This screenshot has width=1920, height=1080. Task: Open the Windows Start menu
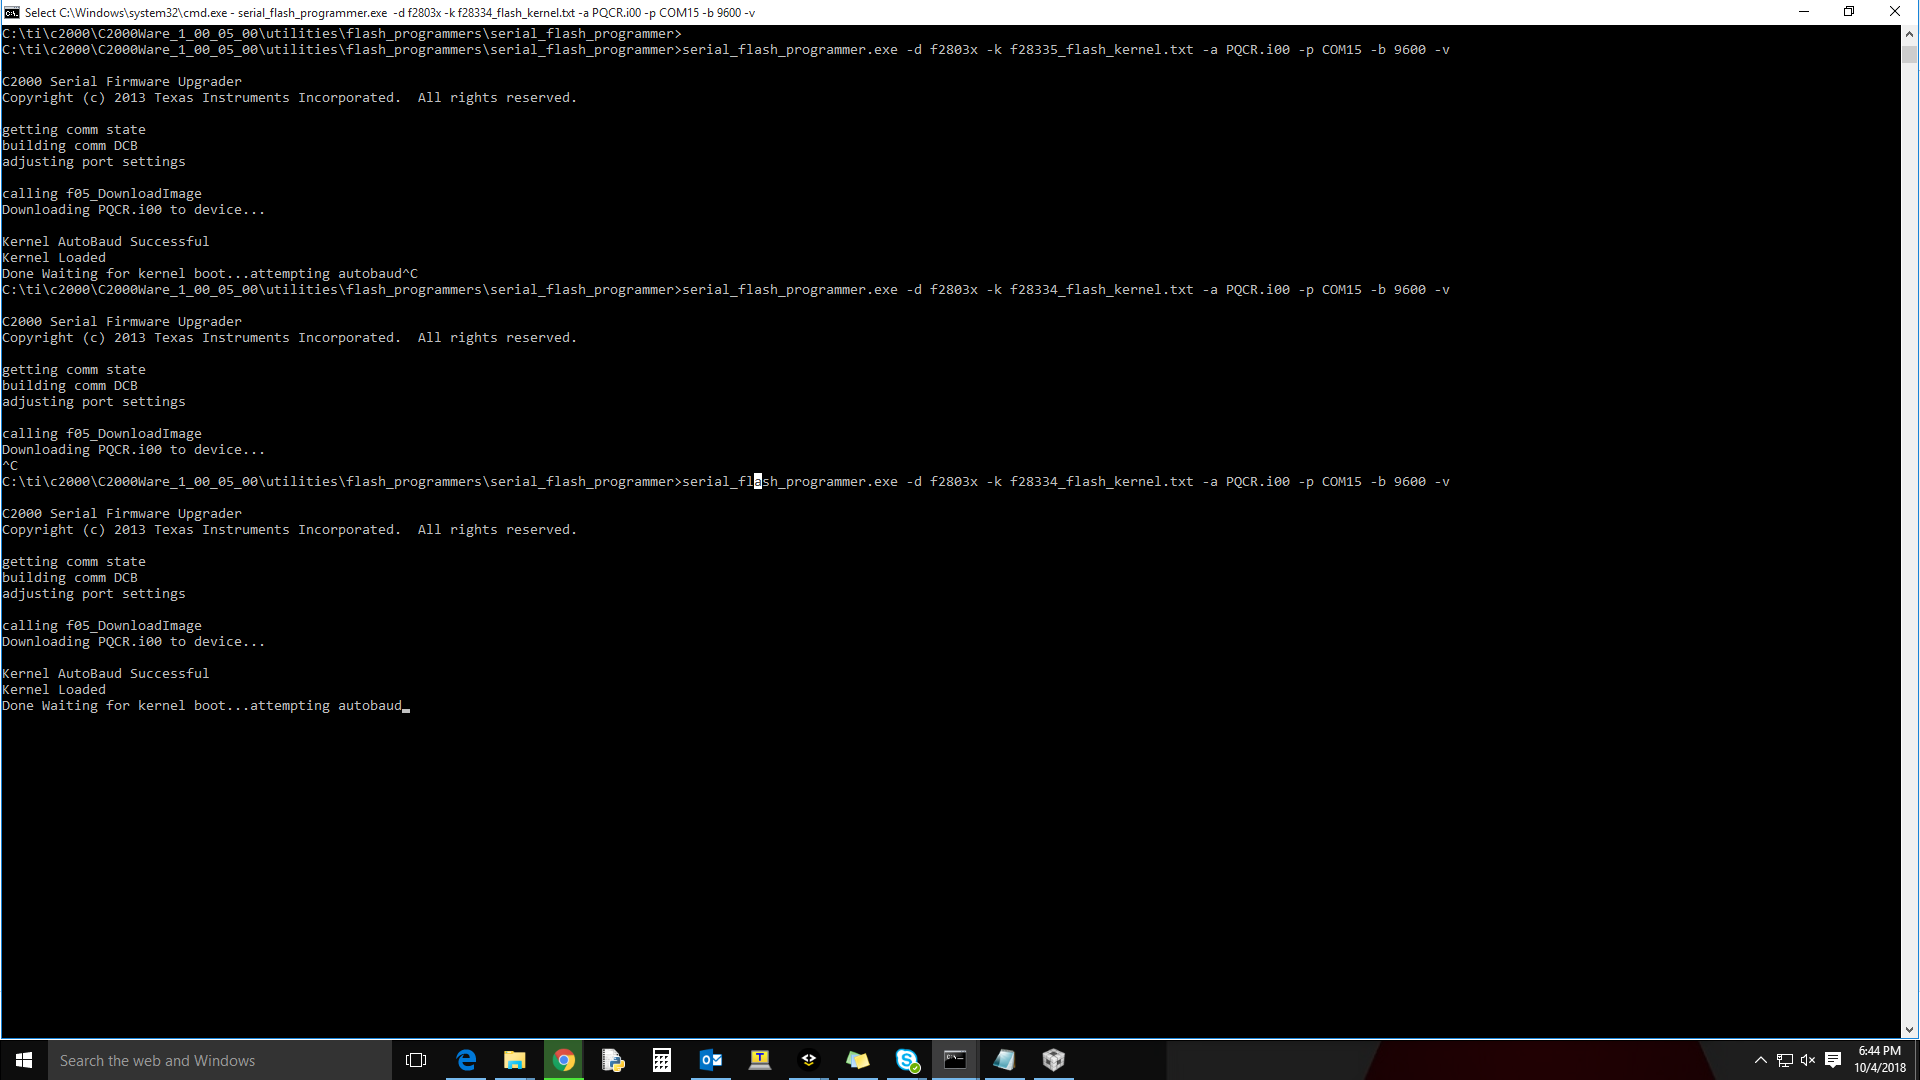click(24, 1060)
